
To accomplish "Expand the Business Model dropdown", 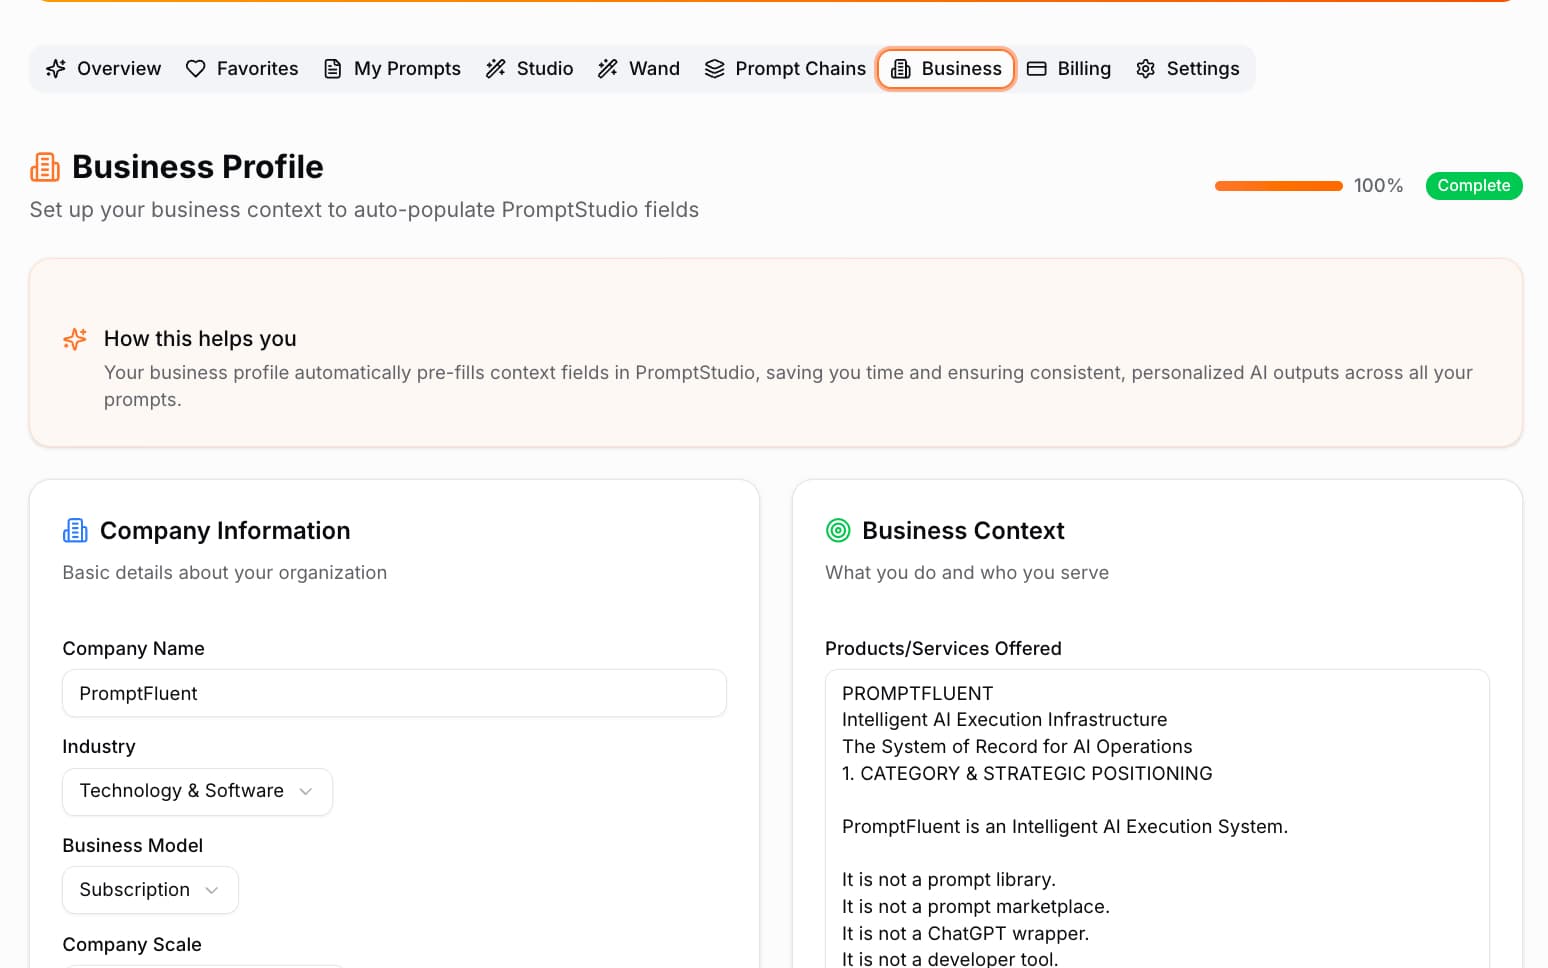I will tap(149, 889).
